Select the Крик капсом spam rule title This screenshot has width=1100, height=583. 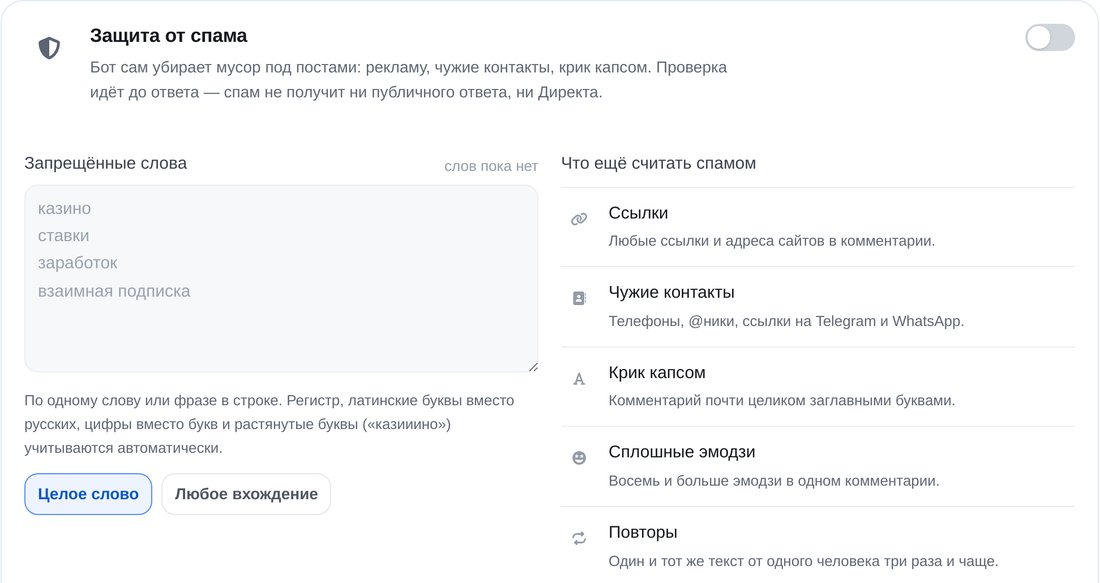[657, 373]
